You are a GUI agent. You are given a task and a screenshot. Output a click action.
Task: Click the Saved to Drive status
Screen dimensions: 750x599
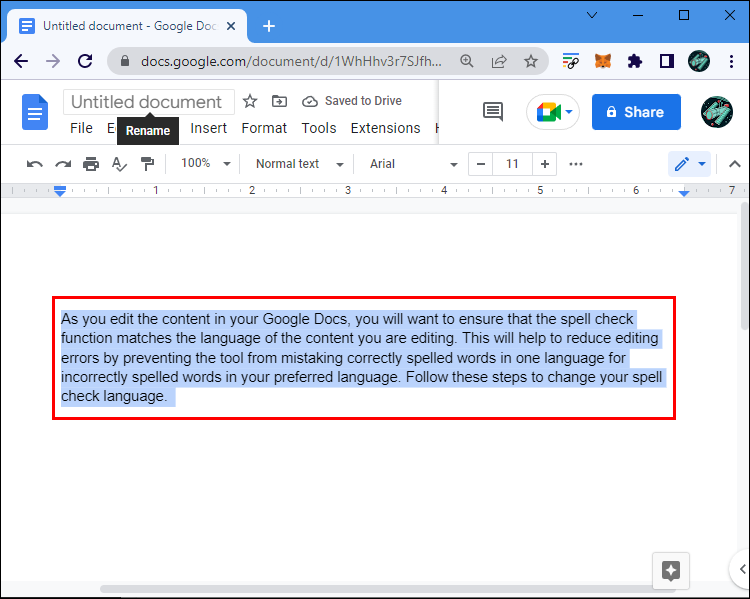pos(352,101)
